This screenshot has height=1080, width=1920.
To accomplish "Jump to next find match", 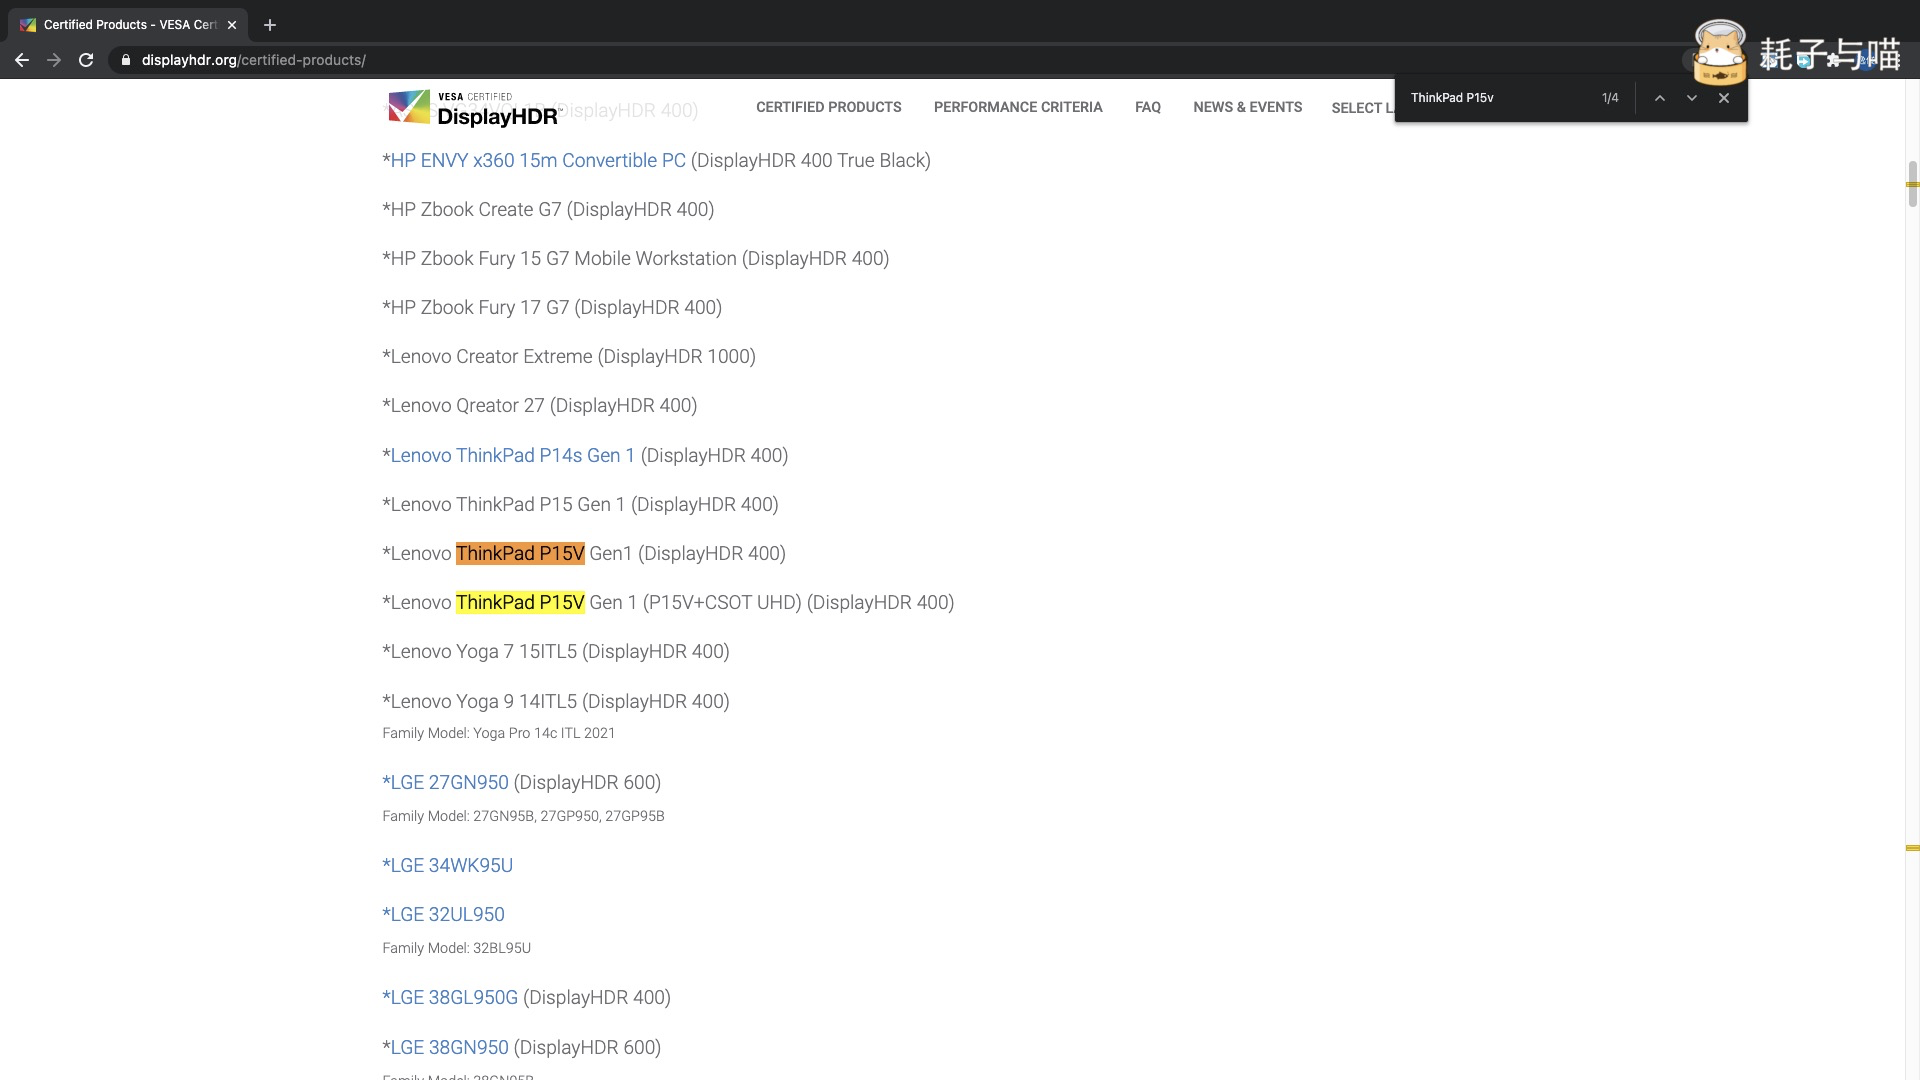I will (1692, 98).
